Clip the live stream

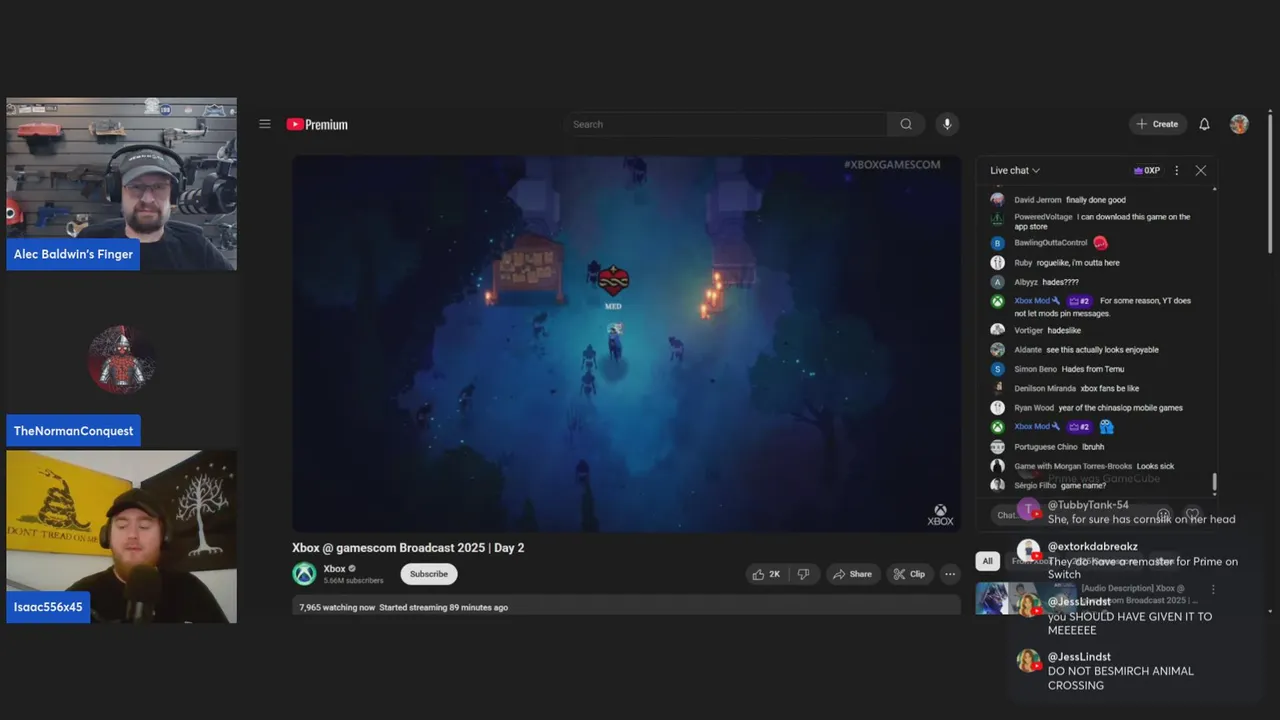click(x=909, y=574)
